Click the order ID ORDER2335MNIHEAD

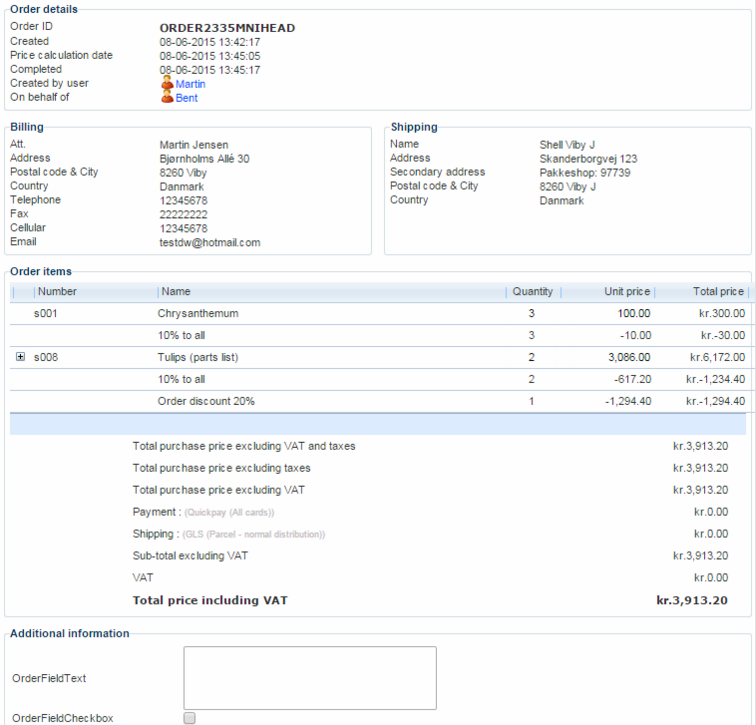227,28
